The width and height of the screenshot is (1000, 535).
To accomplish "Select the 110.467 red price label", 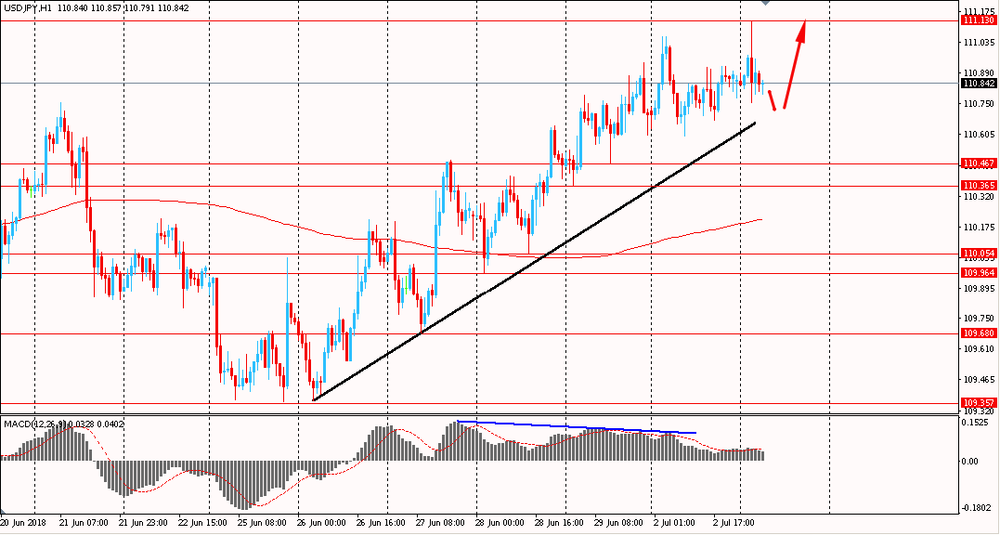I will pos(978,164).
